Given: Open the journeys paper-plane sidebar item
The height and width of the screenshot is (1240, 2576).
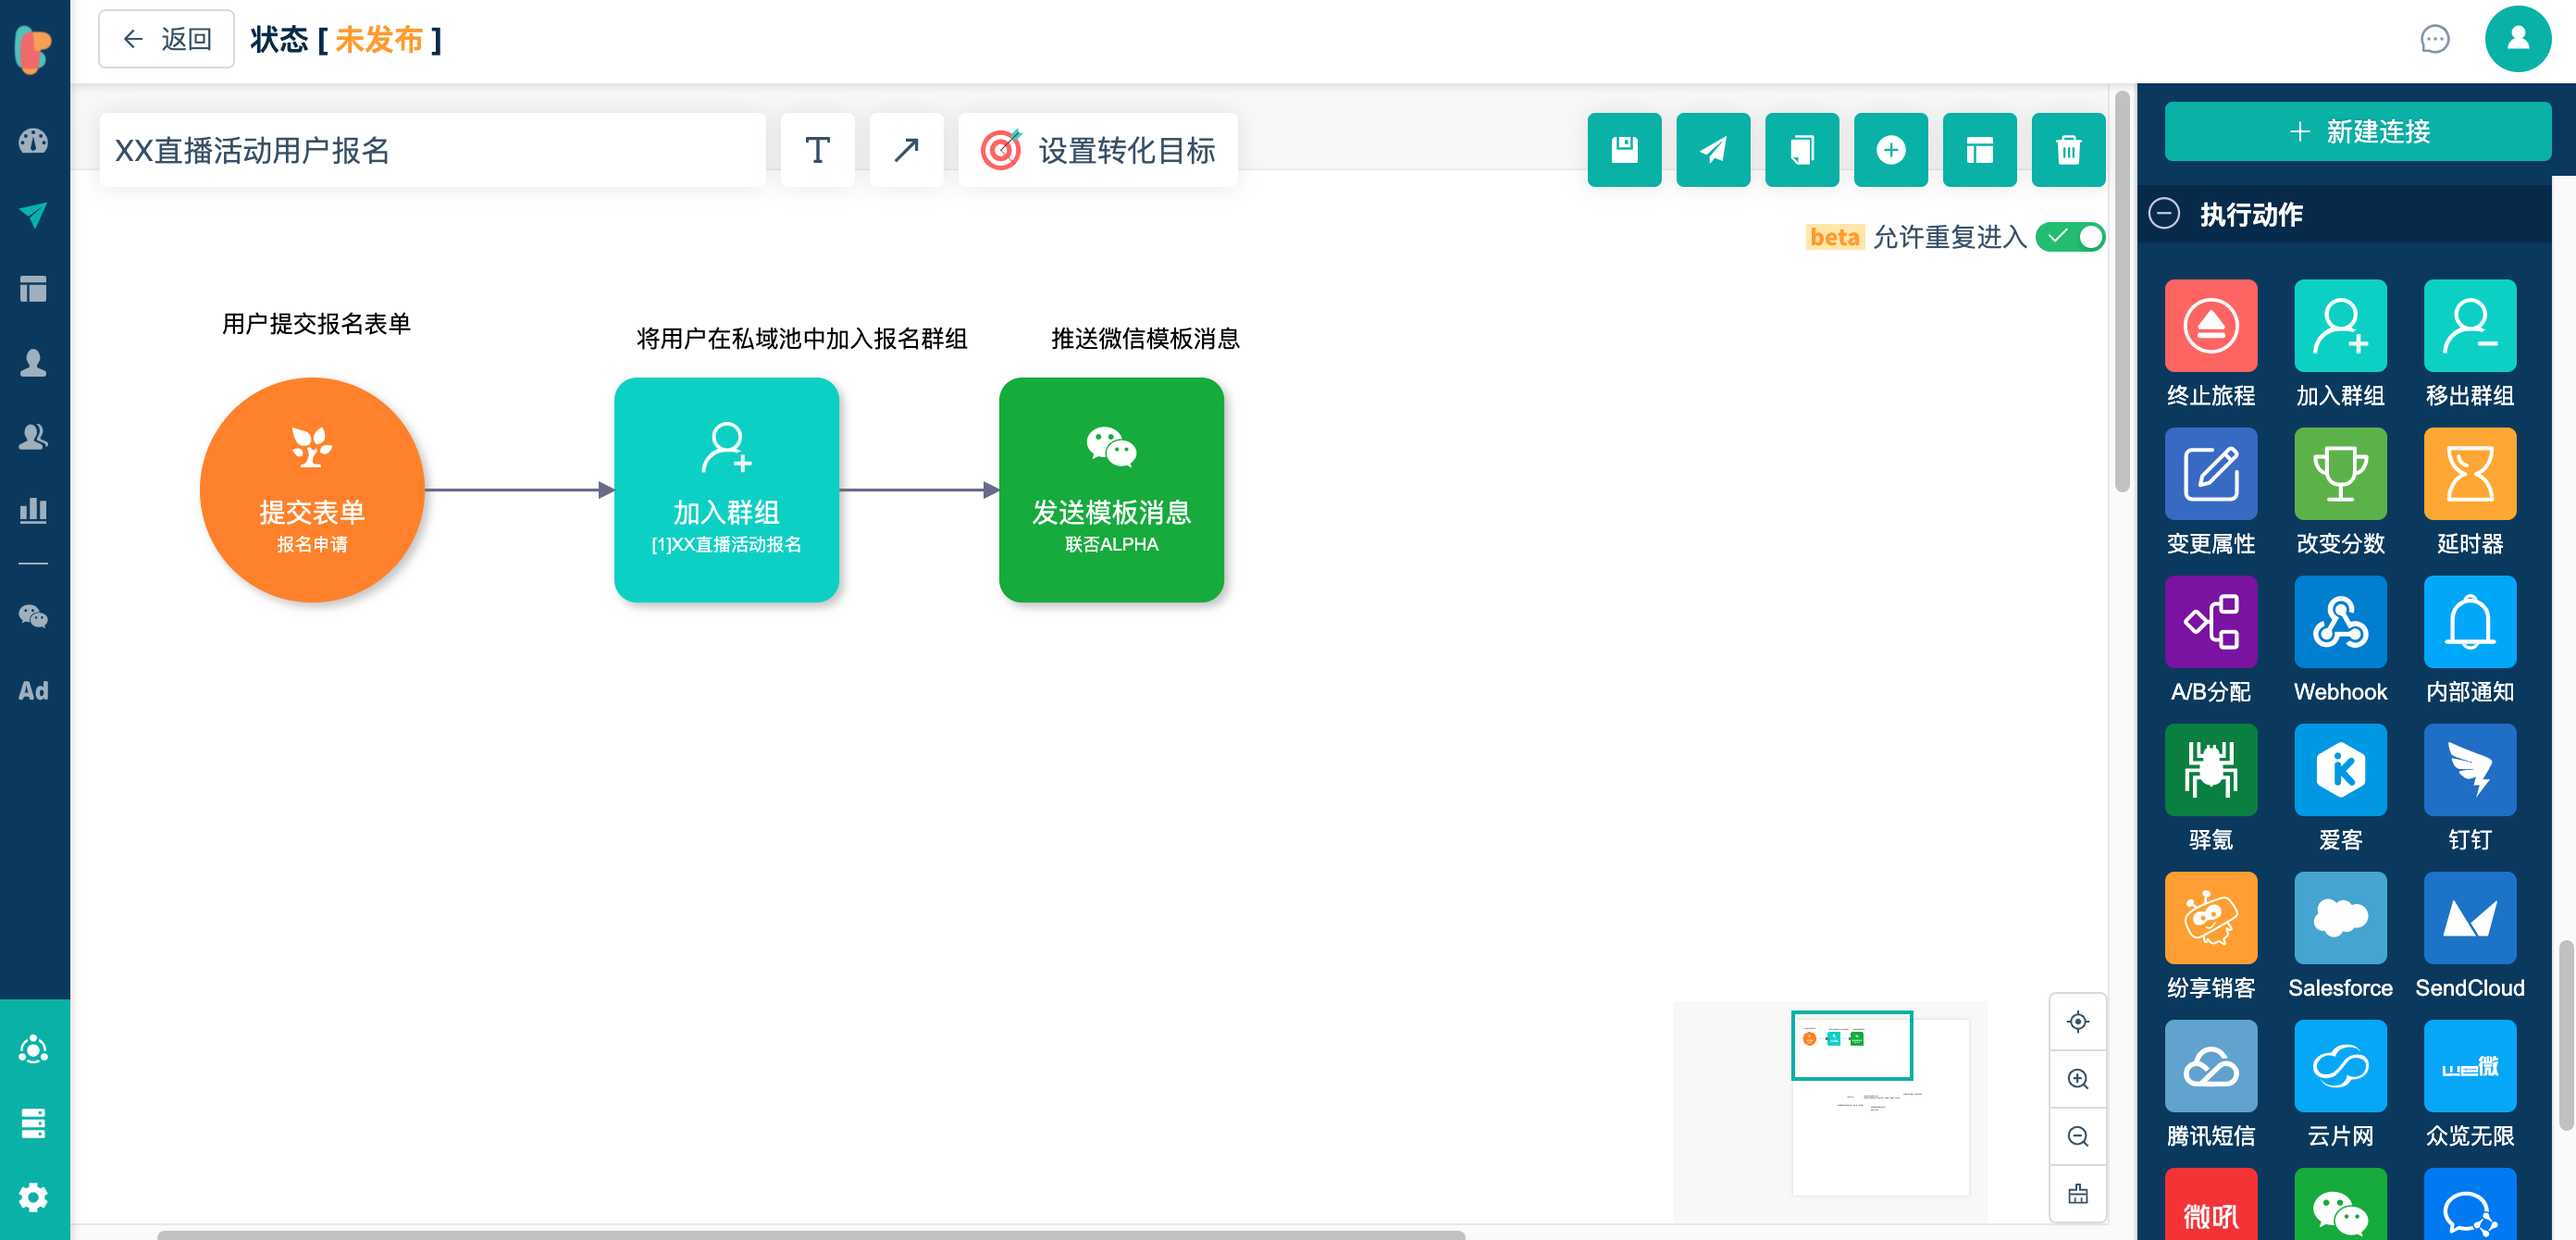Looking at the screenshot, I should [x=33, y=214].
